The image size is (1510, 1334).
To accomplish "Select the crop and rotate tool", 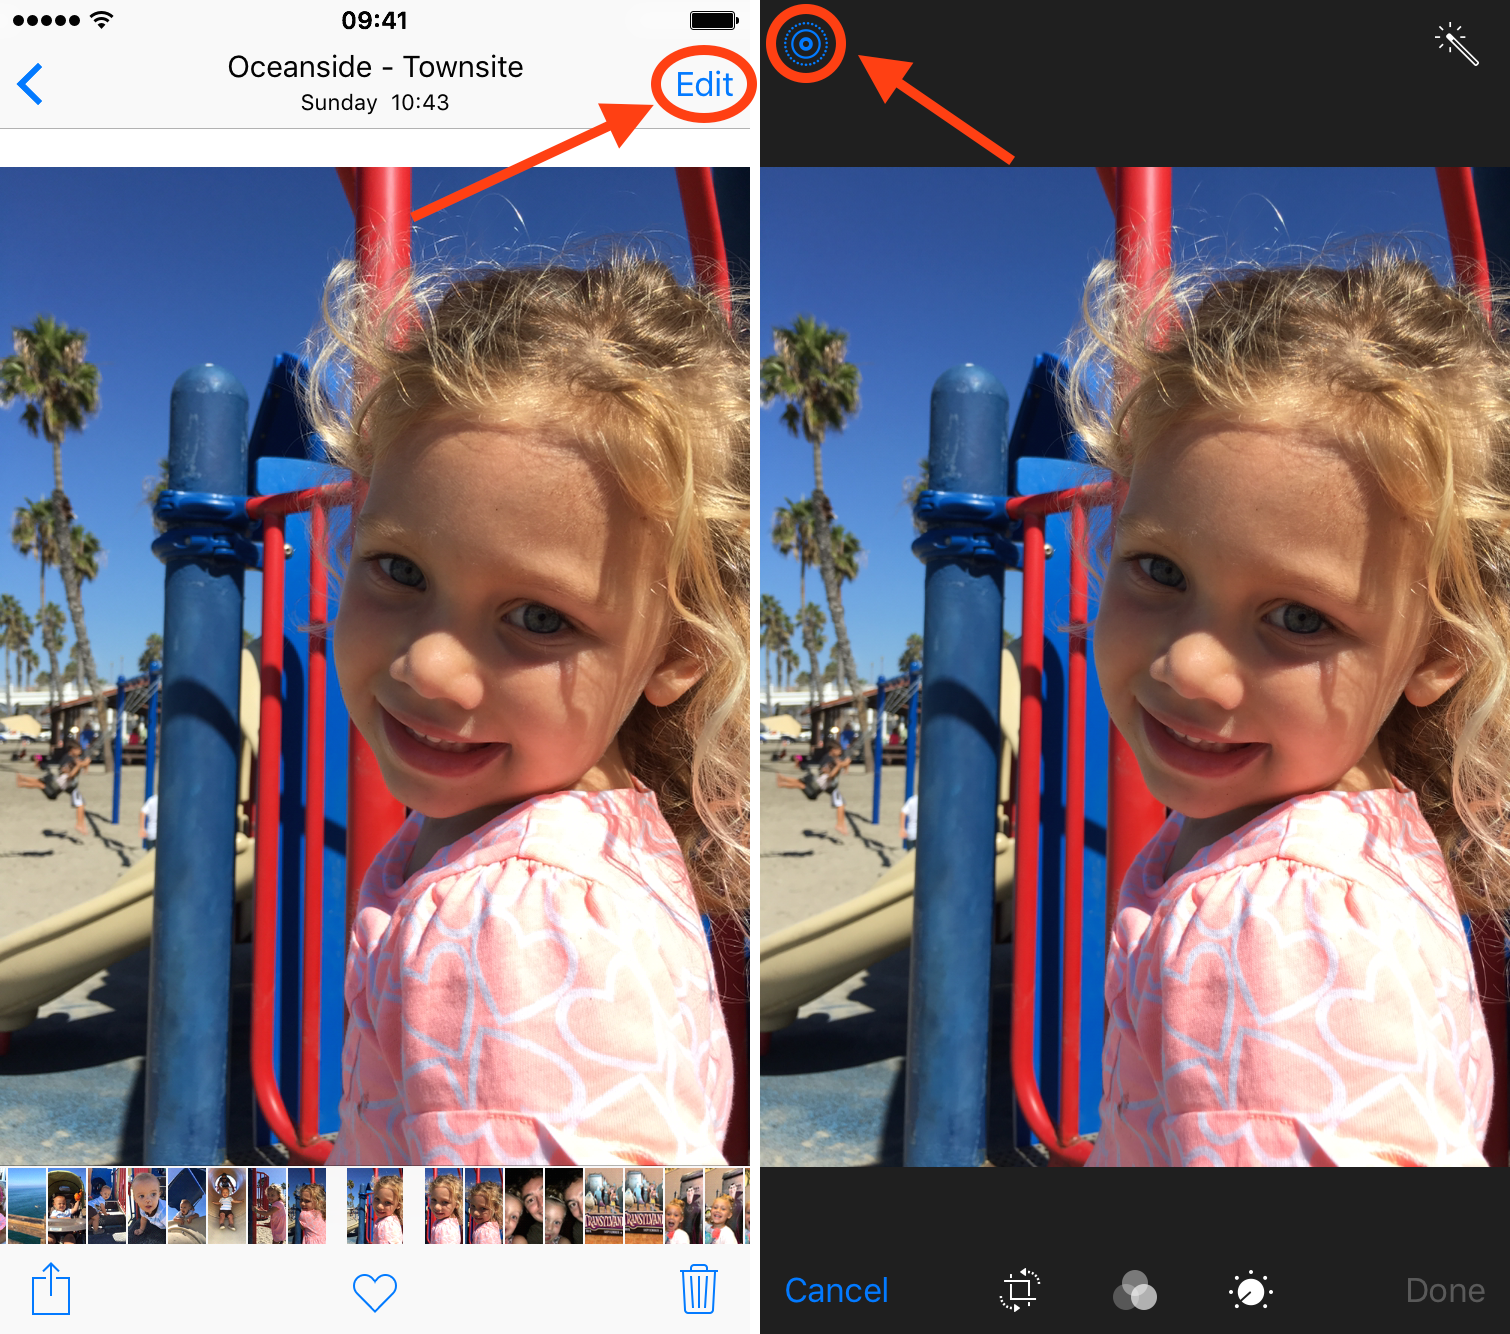I will pyautogui.click(x=1020, y=1291).
